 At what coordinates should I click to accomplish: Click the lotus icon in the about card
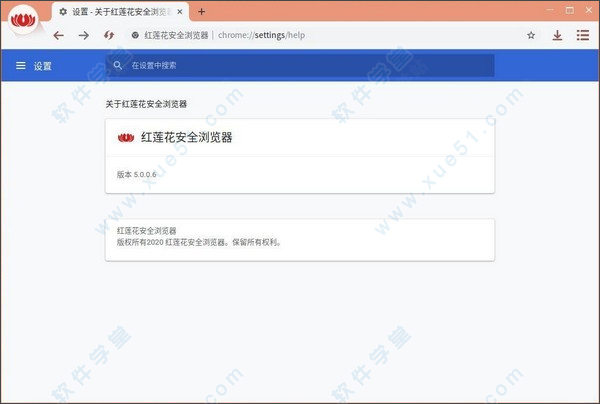126,138
